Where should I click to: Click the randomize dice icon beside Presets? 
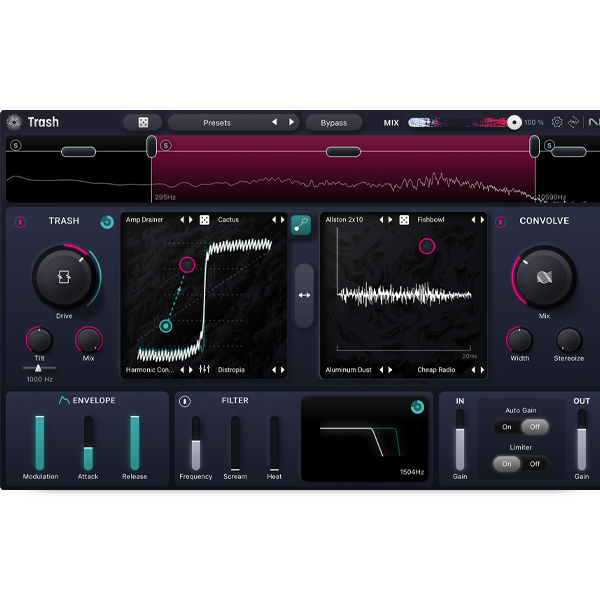pos(143,122)
